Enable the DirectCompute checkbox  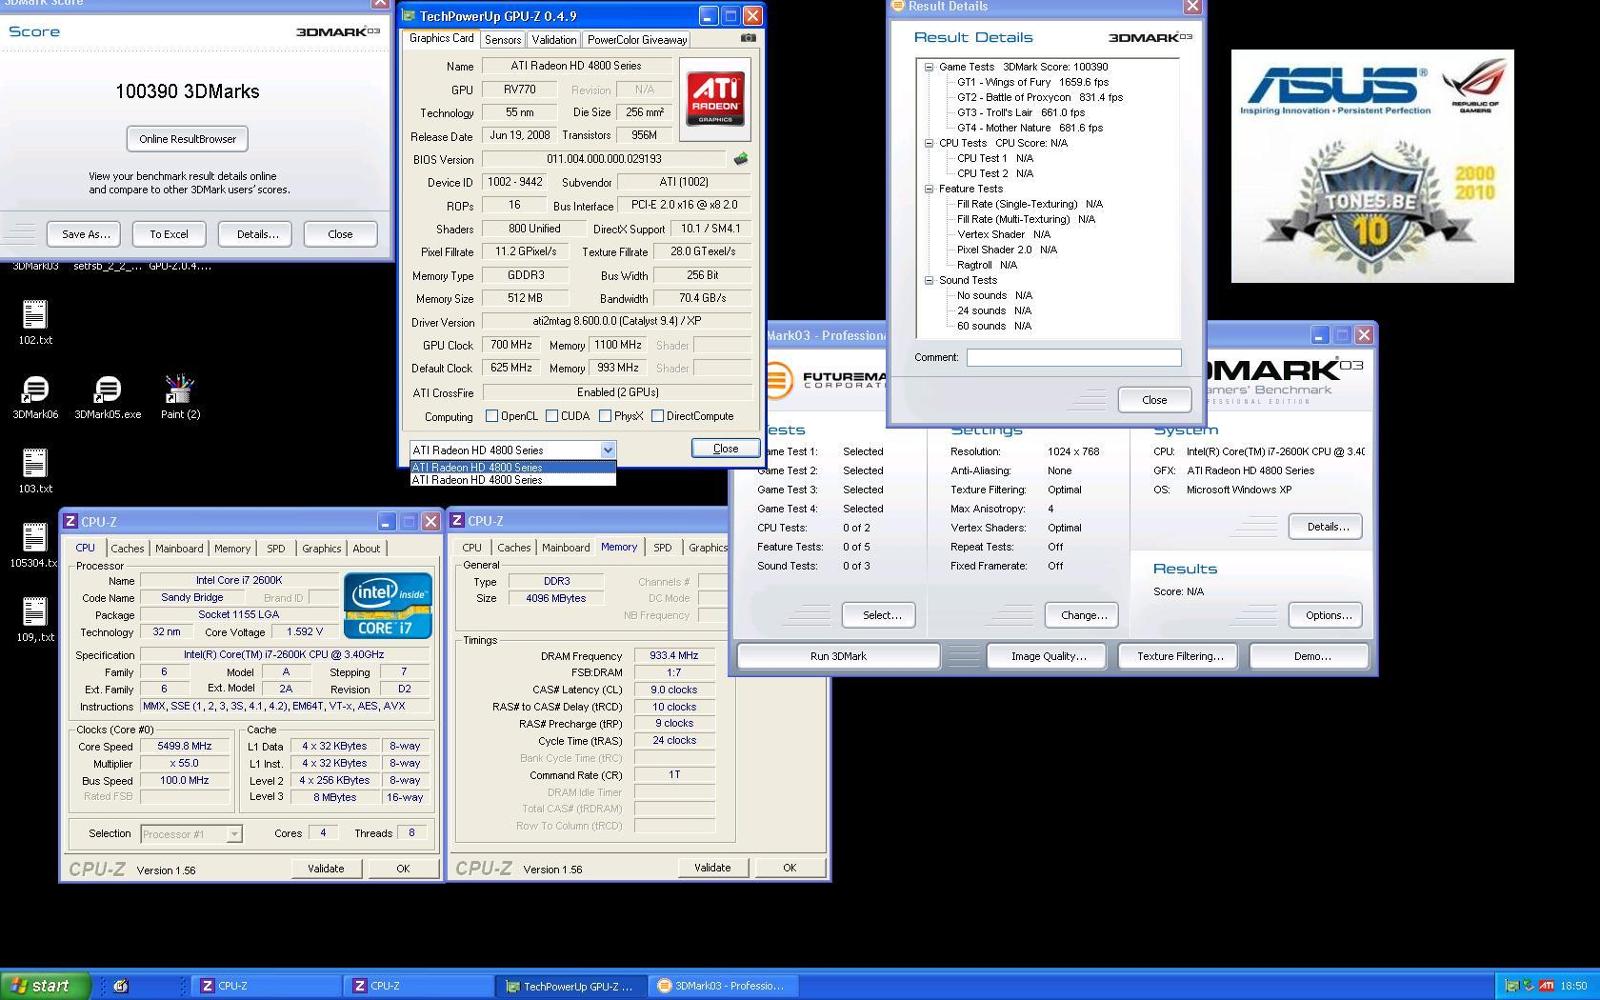click(x=658, y=416)
